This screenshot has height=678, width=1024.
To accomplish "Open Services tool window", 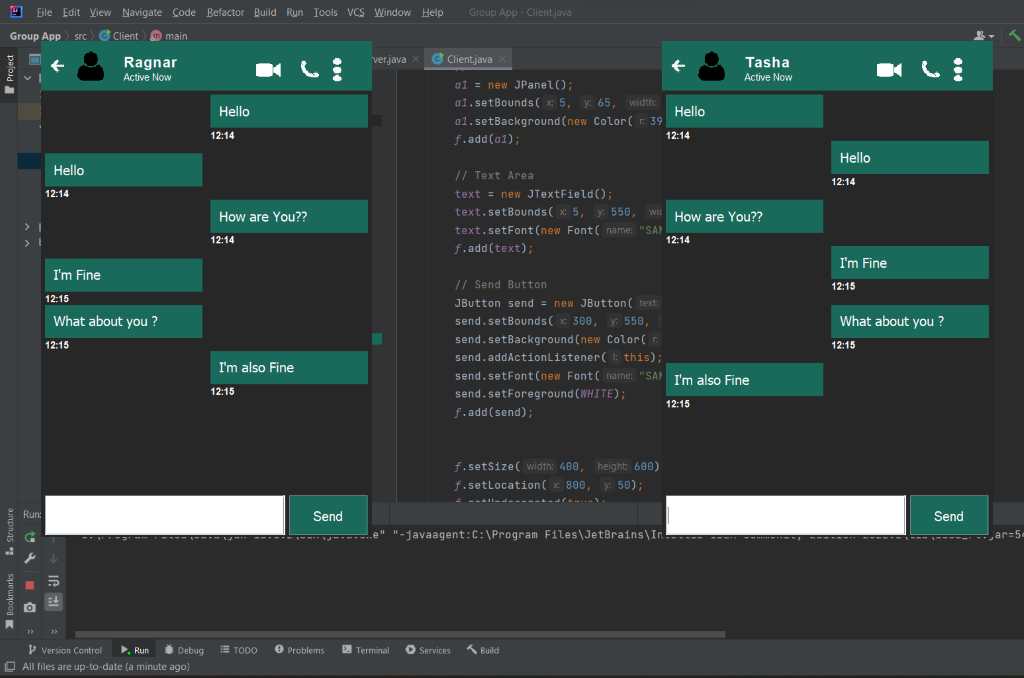I will (428, 650).
